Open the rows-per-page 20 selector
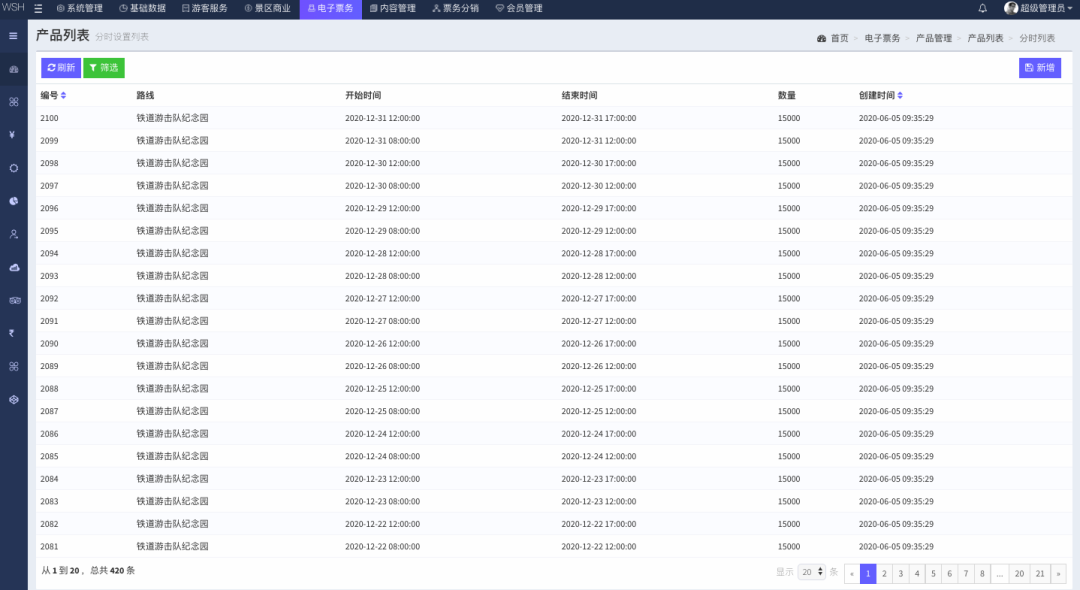Image resolution: width=1080 pixels, height=590 pixels. pos(812,572)
